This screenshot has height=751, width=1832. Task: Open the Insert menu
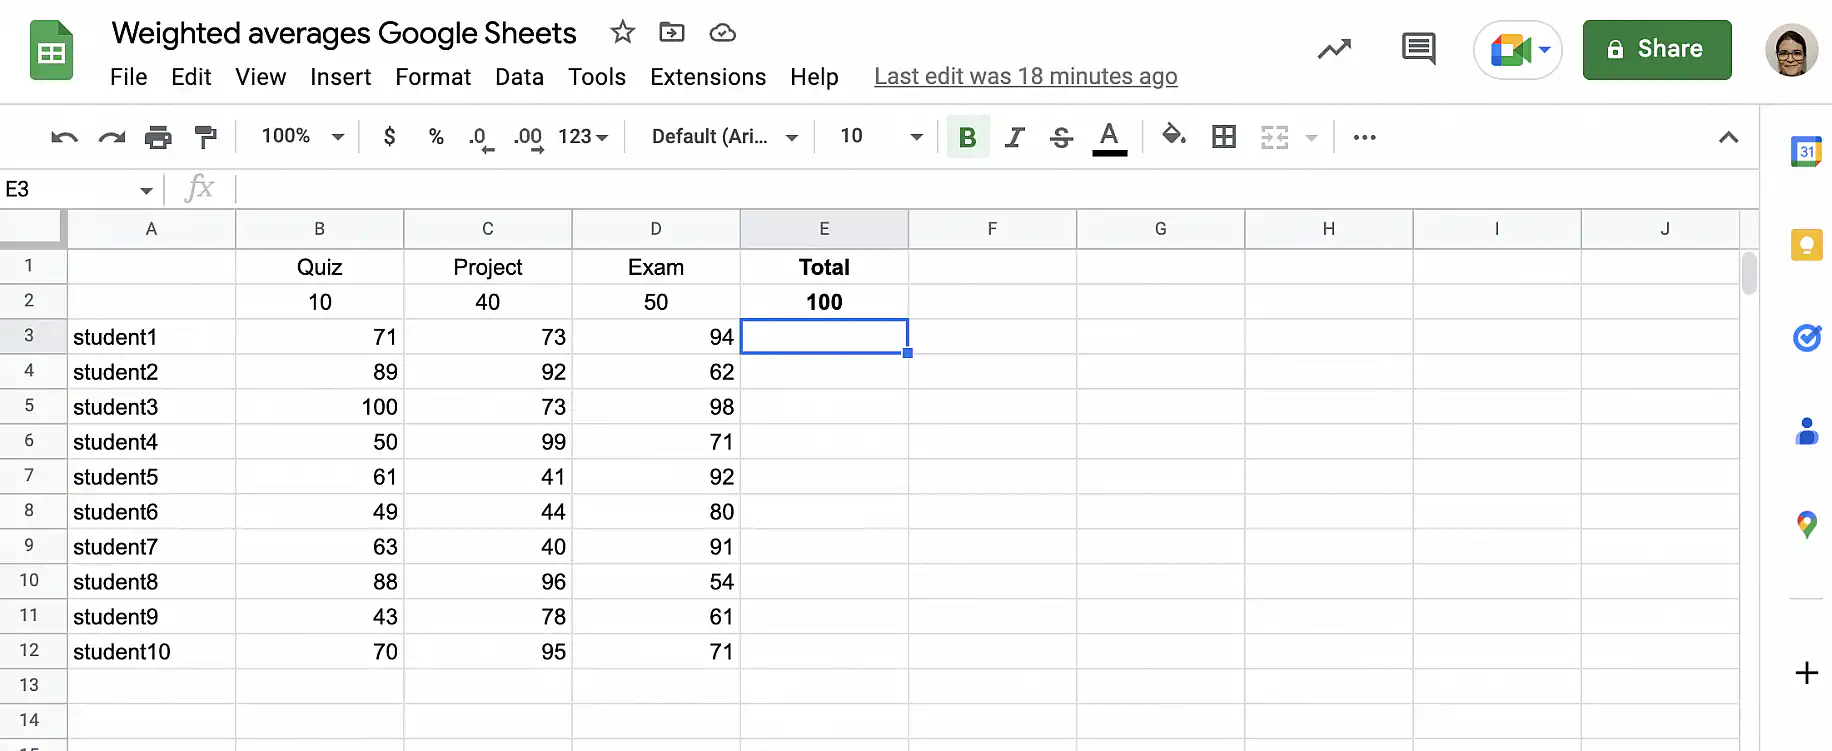pyautogui.click(x=340, y=77)
